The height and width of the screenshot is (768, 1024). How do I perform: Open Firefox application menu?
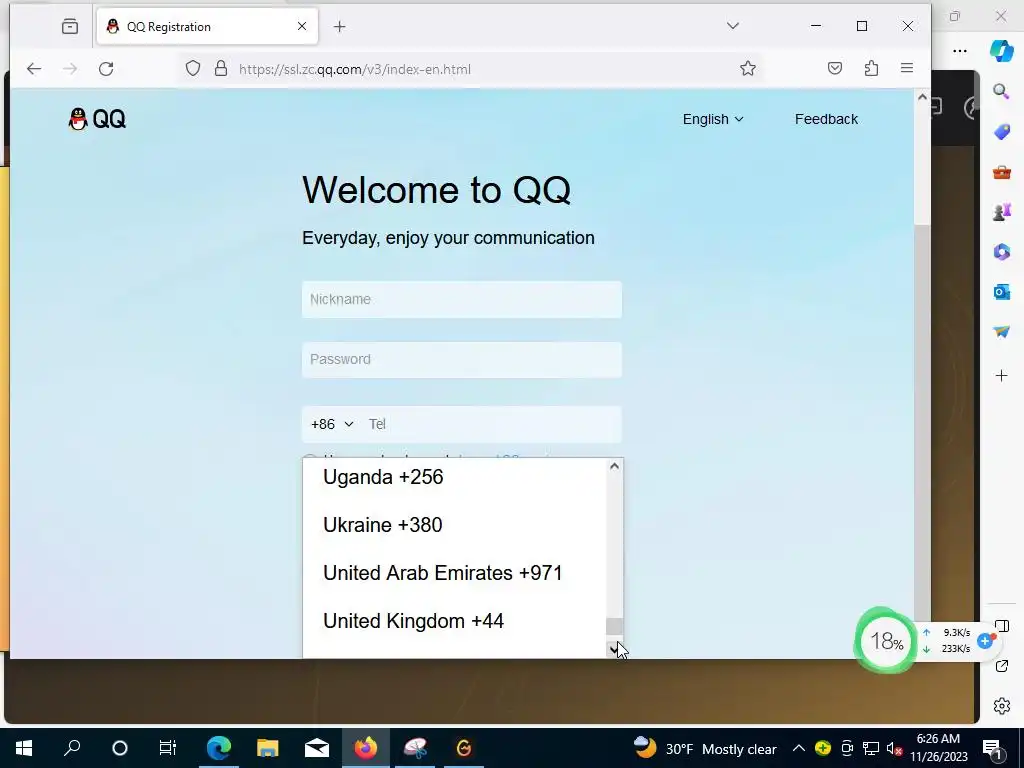906,69
